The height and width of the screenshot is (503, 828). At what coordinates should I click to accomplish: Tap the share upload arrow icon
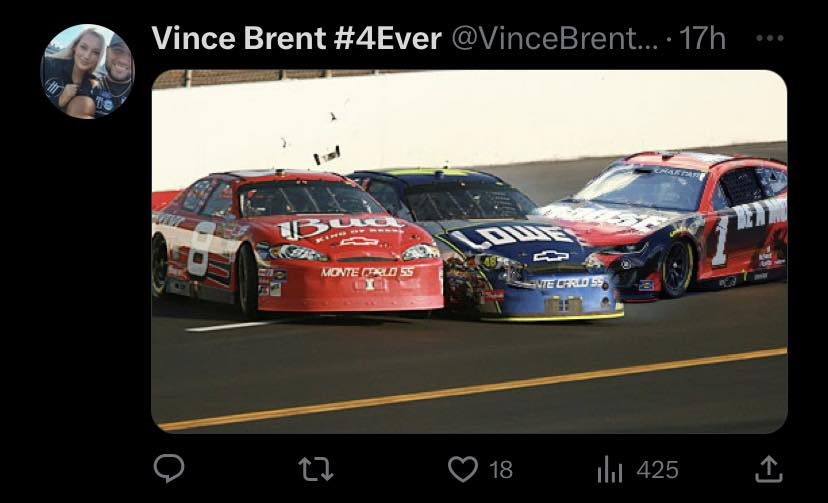tap(768, 469)
